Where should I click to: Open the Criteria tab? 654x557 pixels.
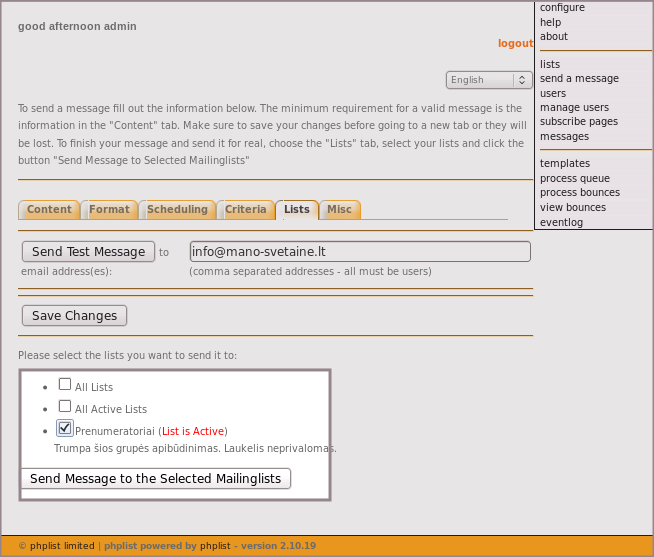(245, 210)
